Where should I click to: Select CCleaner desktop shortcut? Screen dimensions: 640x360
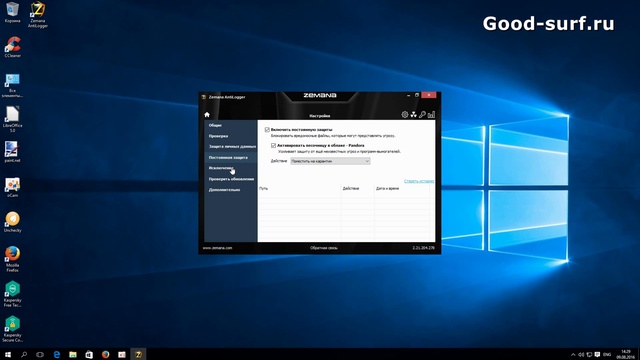point(12,47)
